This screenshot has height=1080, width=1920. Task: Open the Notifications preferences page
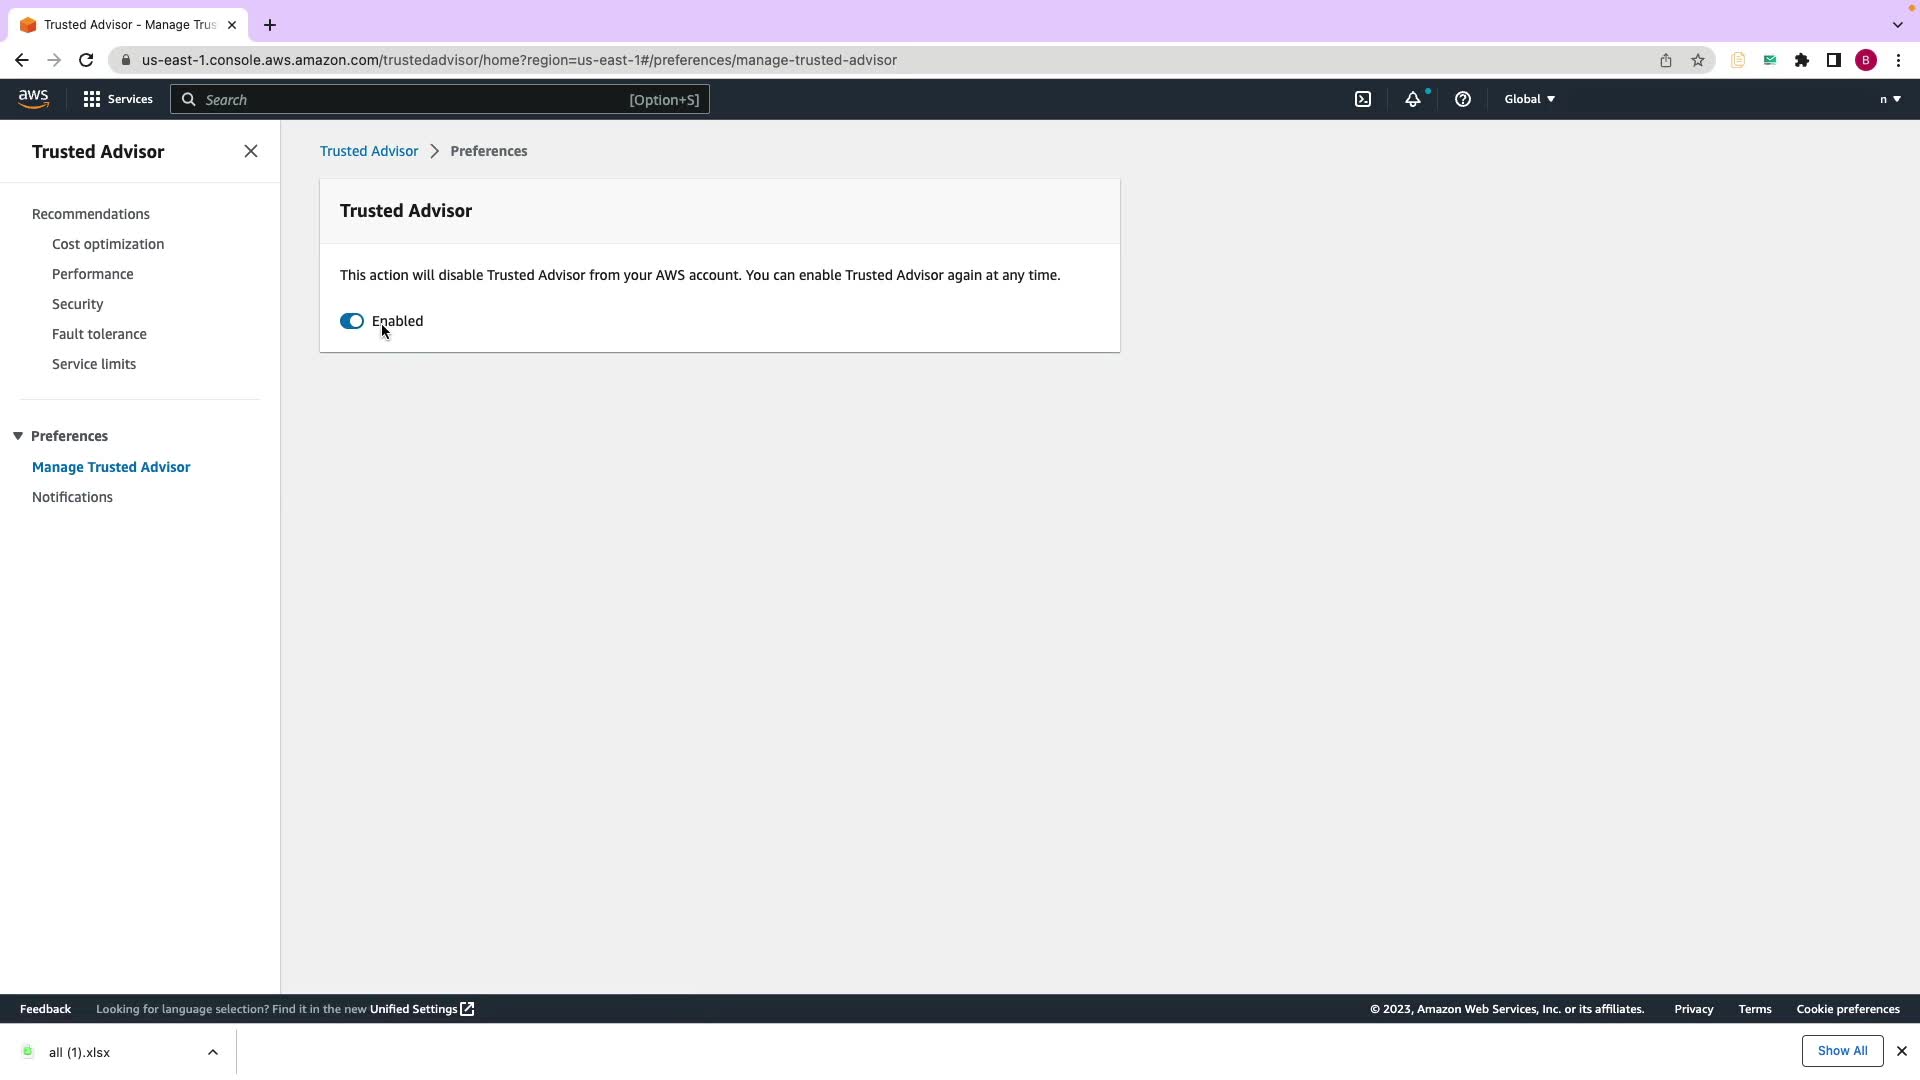coord(72,497)
